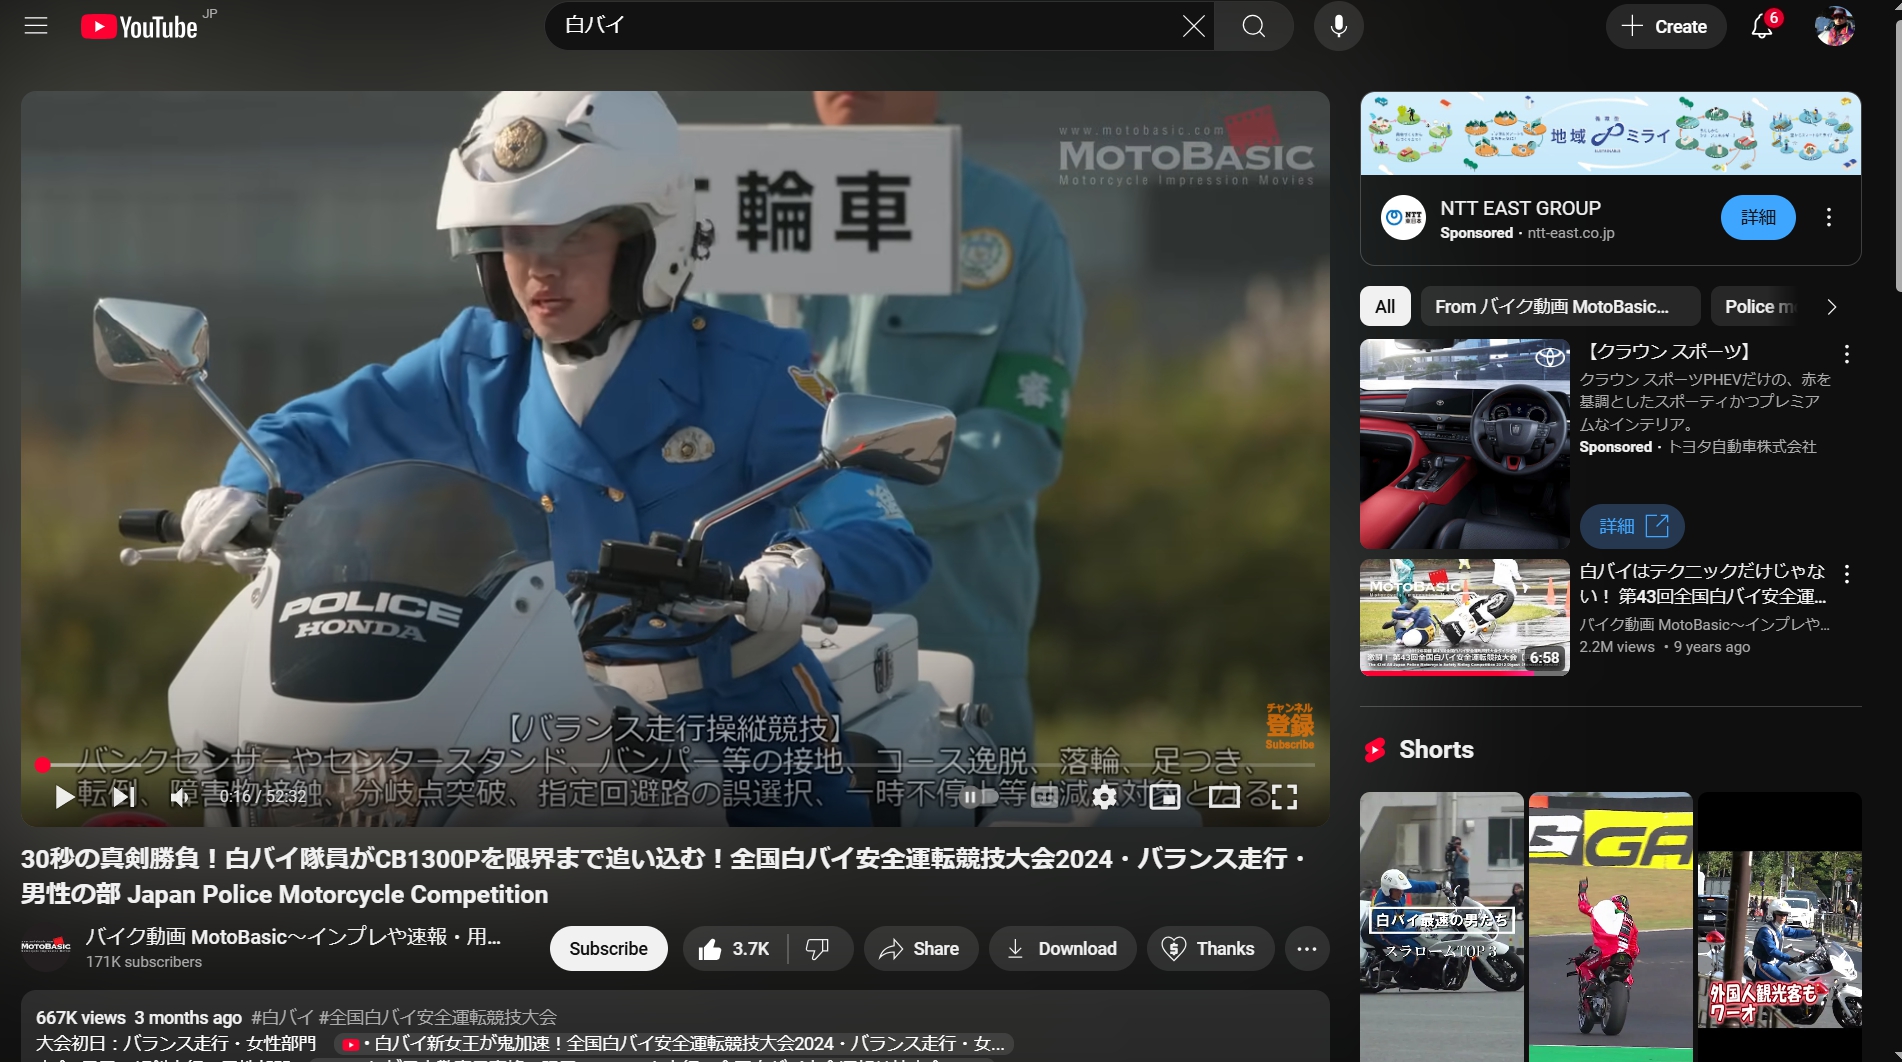
Task: Toggle the autoplay switch in player
Action: click(978, 797)
